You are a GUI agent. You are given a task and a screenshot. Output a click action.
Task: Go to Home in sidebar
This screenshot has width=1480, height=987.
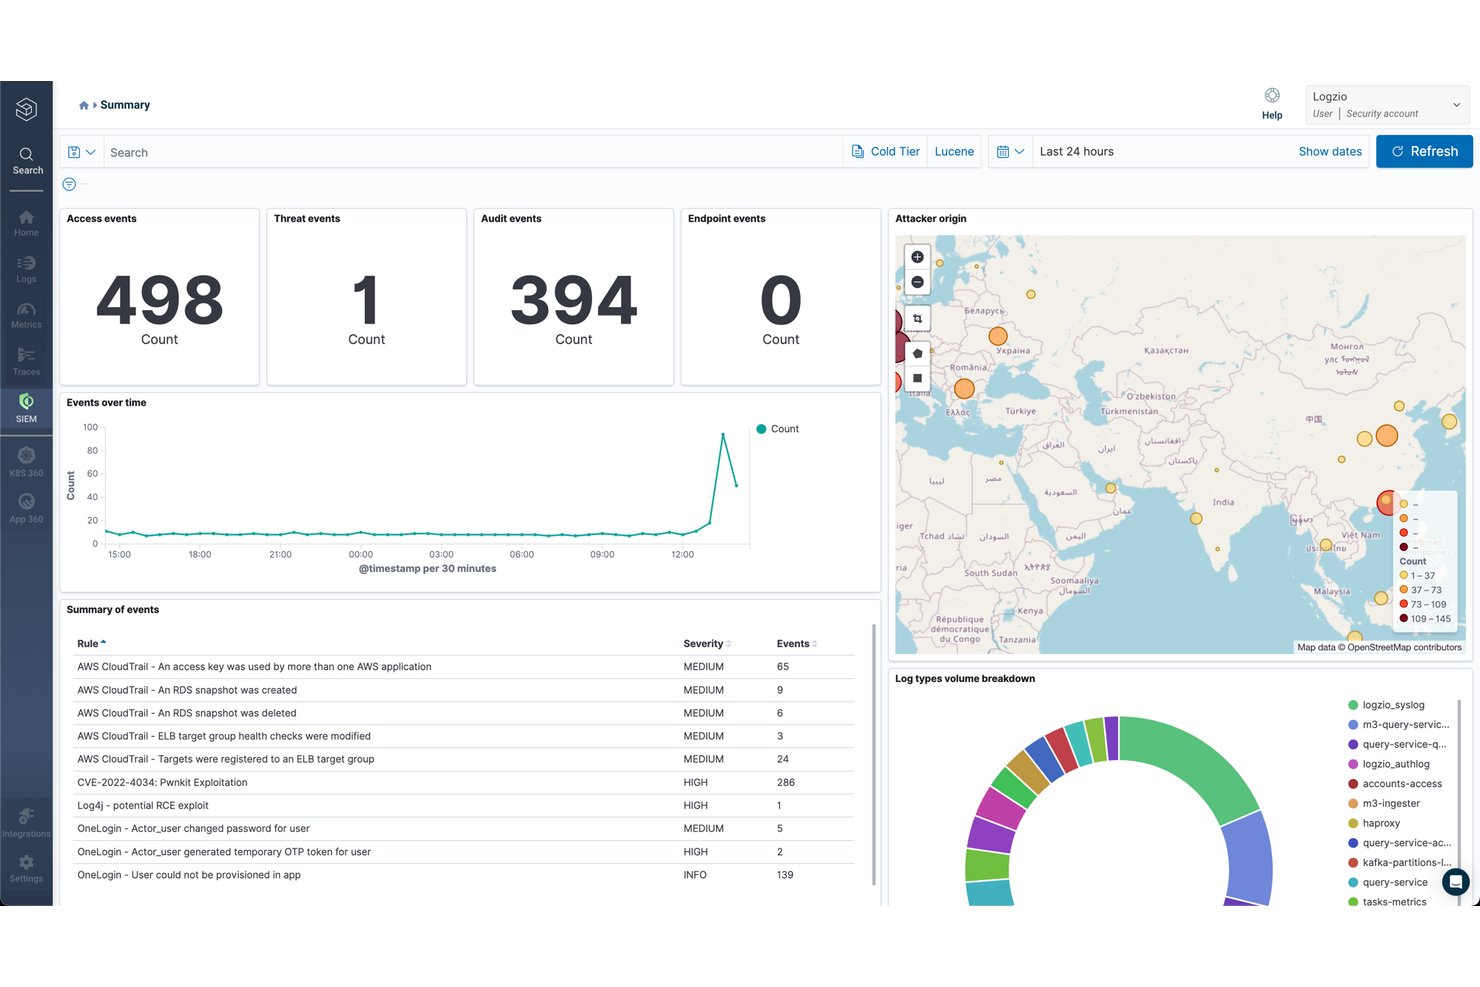pyautogui.click(x=26, y=224)
